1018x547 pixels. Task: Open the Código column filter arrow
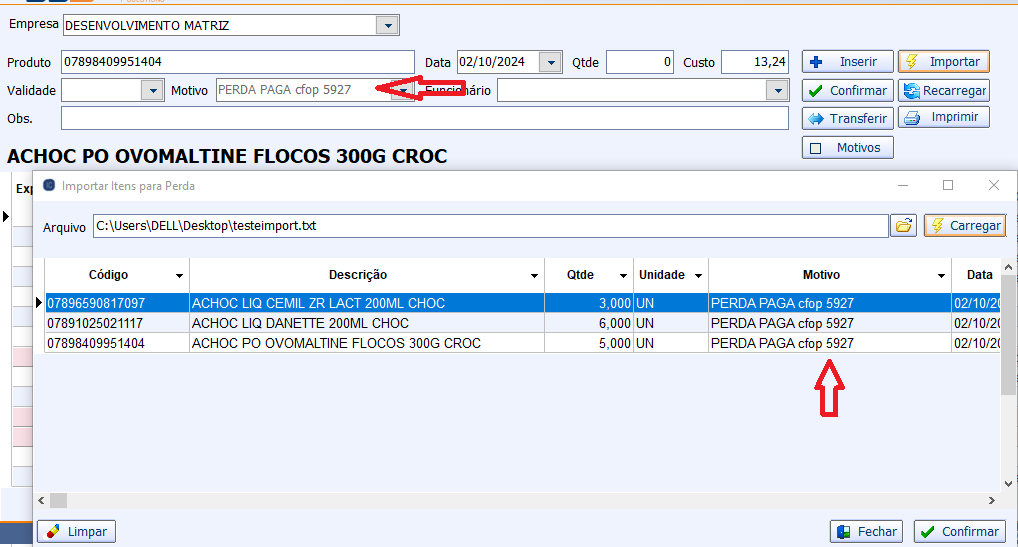tap(179, 276)
